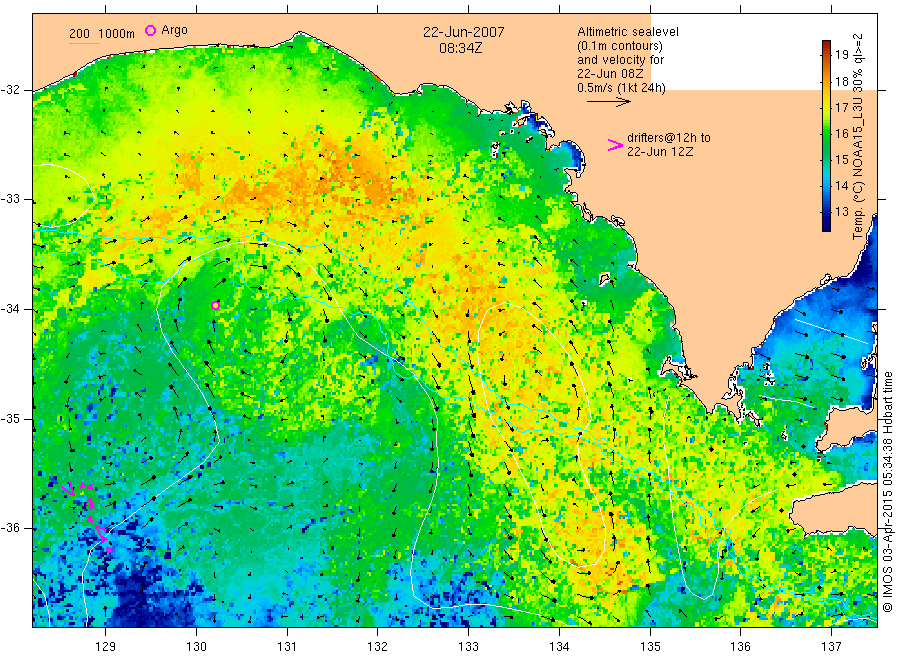Click the temperature color bar
The height and width of the screenshot is (660, 900).
click(x=826, y=136)
